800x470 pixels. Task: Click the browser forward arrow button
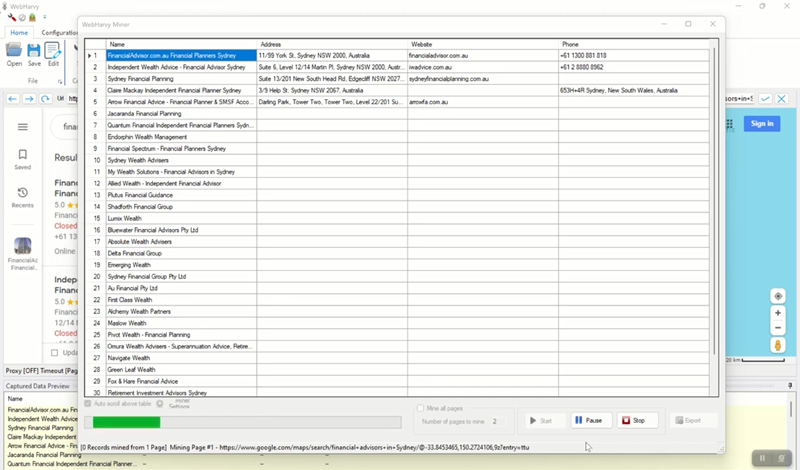(29, 99)
